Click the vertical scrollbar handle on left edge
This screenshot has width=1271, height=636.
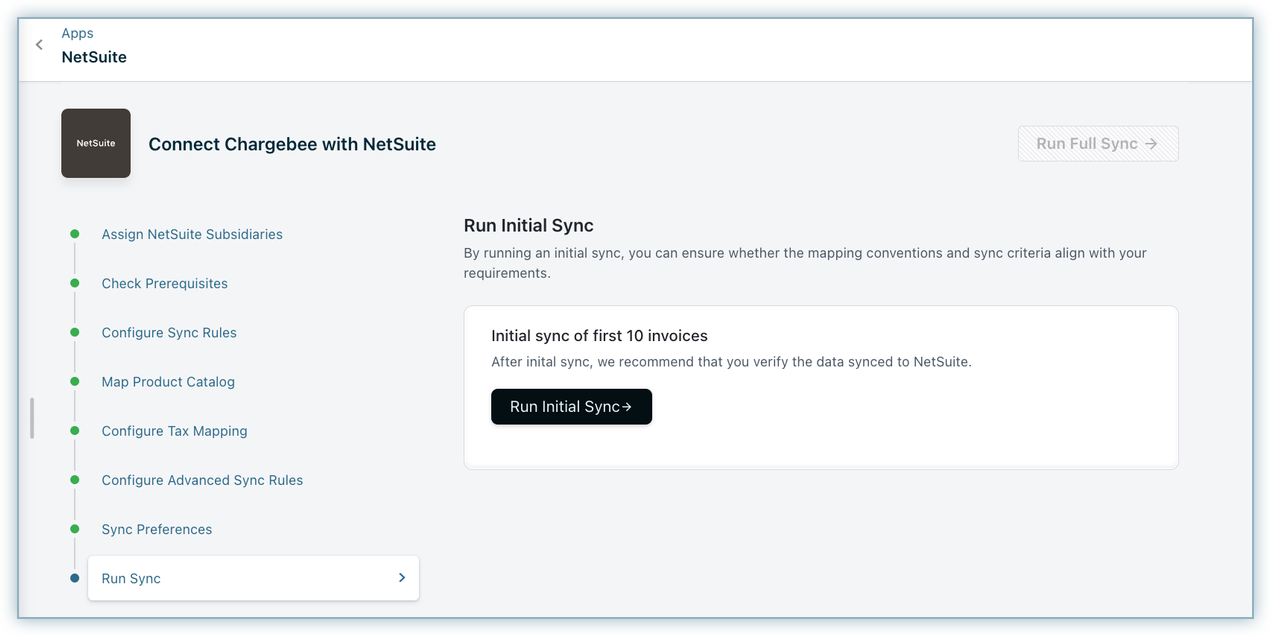pyautogui.click(x=32, y=418)
